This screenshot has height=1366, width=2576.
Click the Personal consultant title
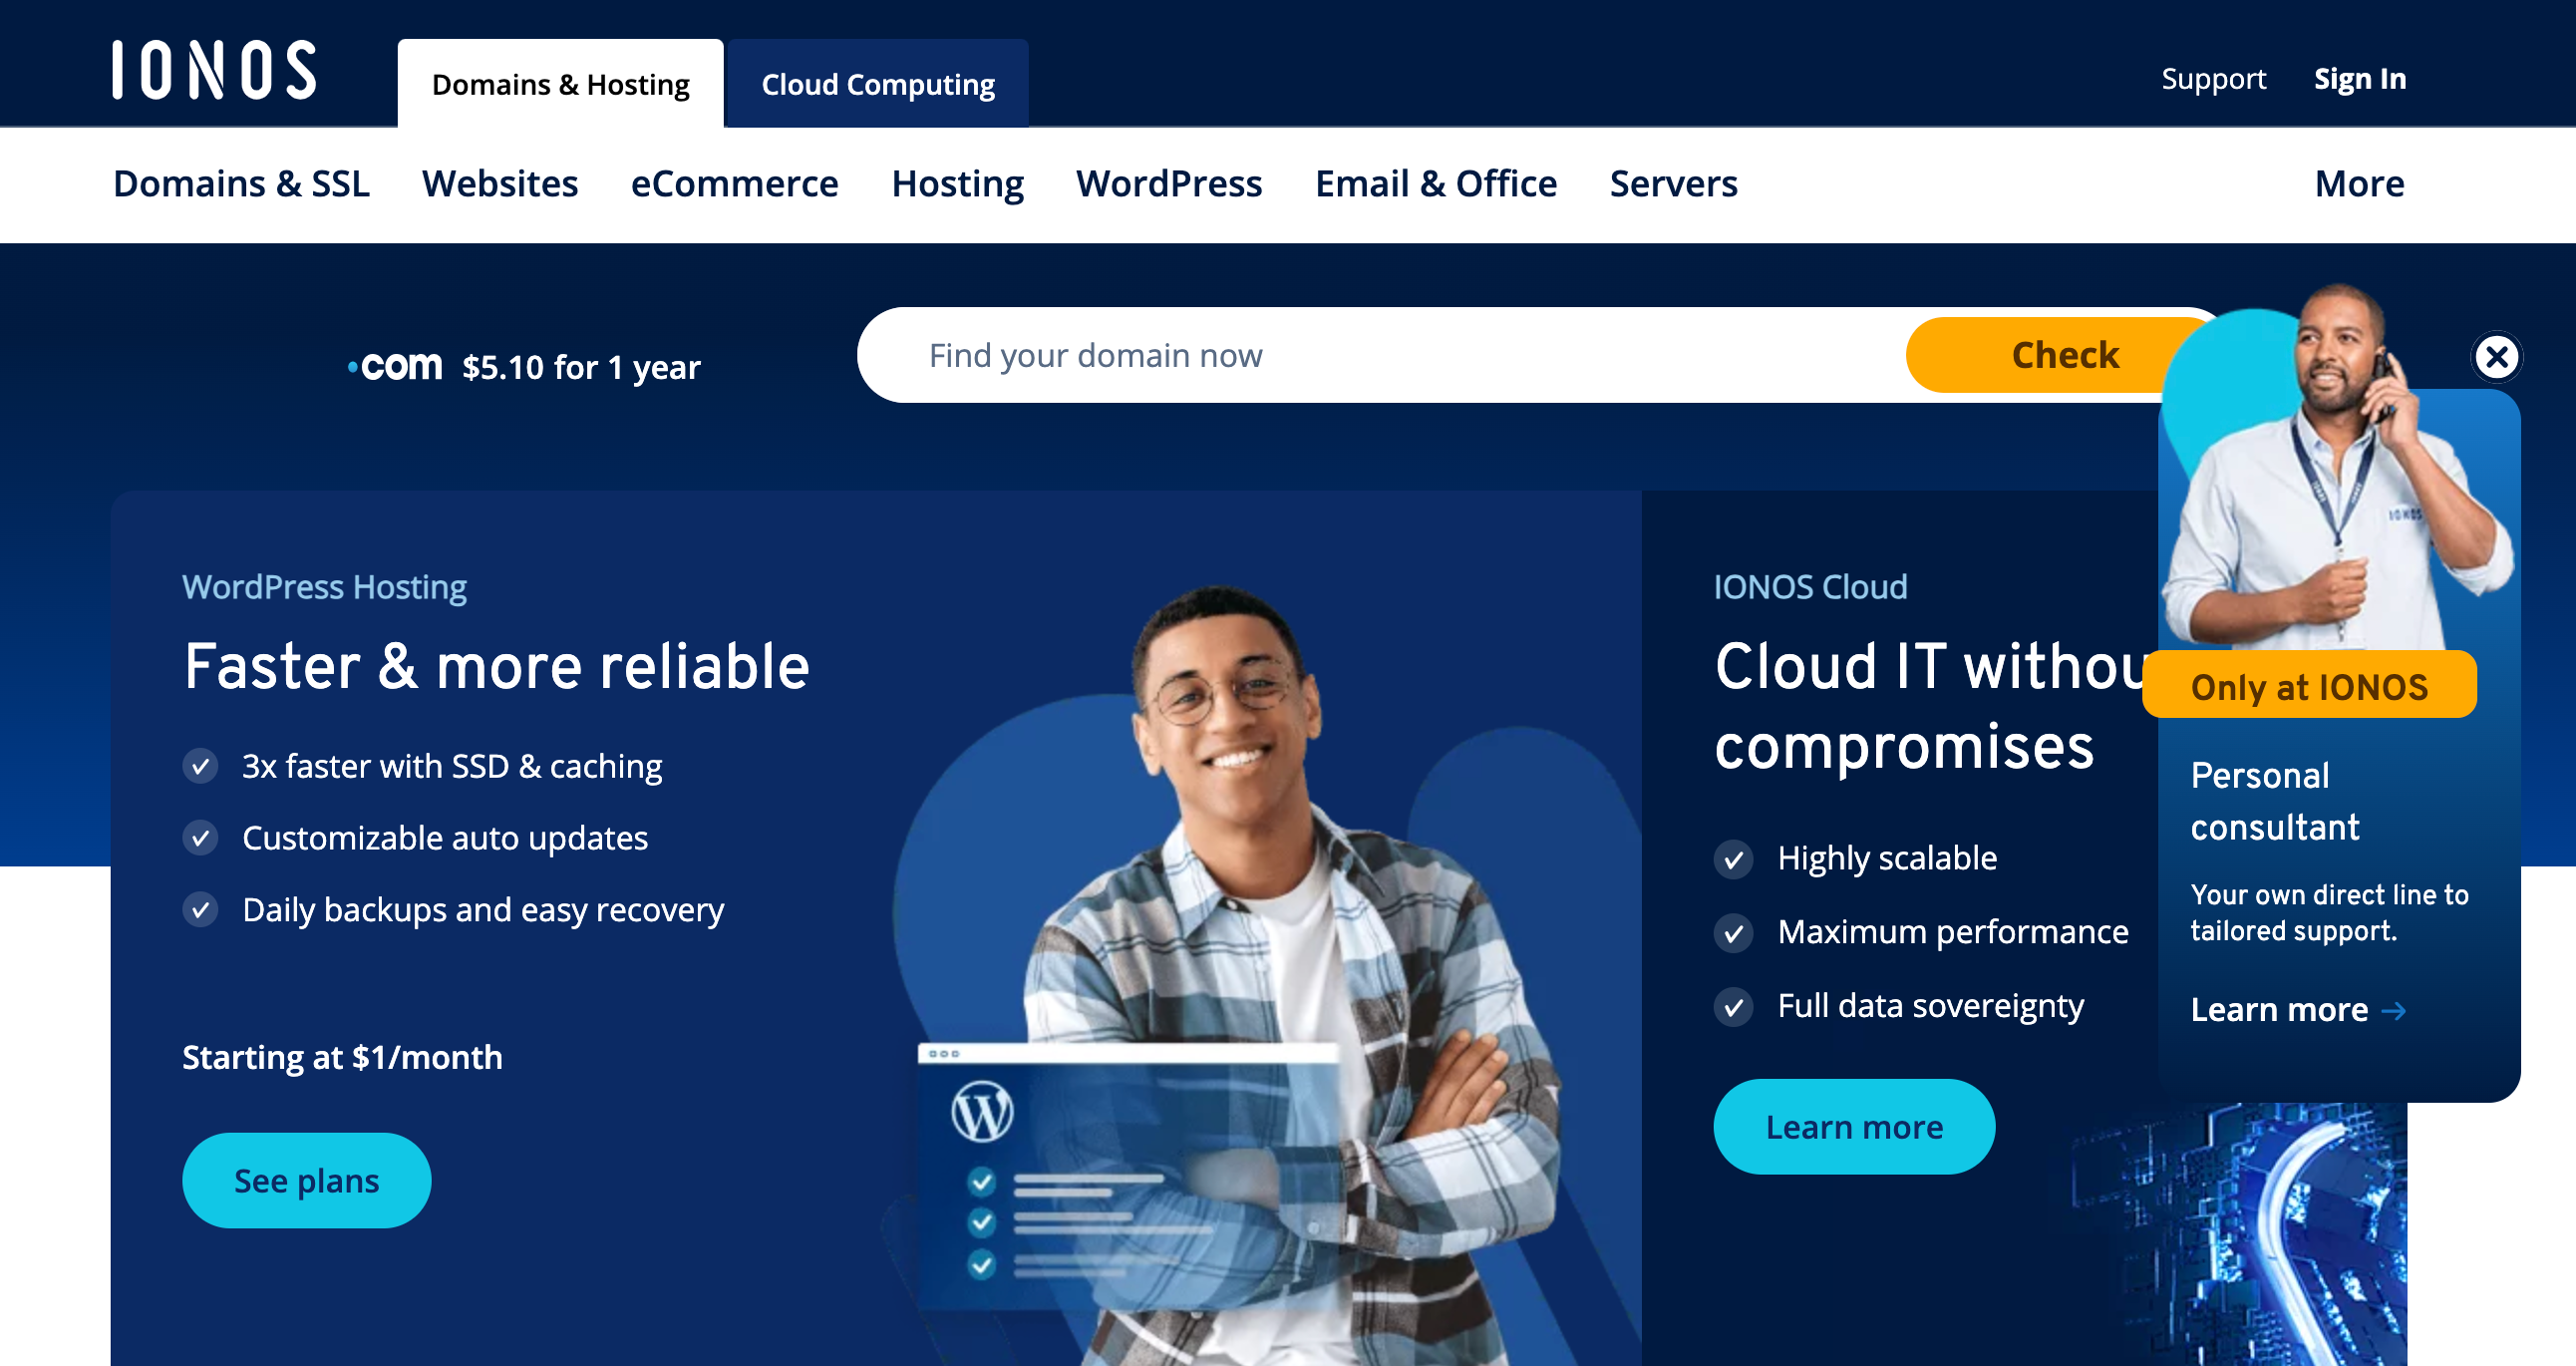coord(2275,801)
